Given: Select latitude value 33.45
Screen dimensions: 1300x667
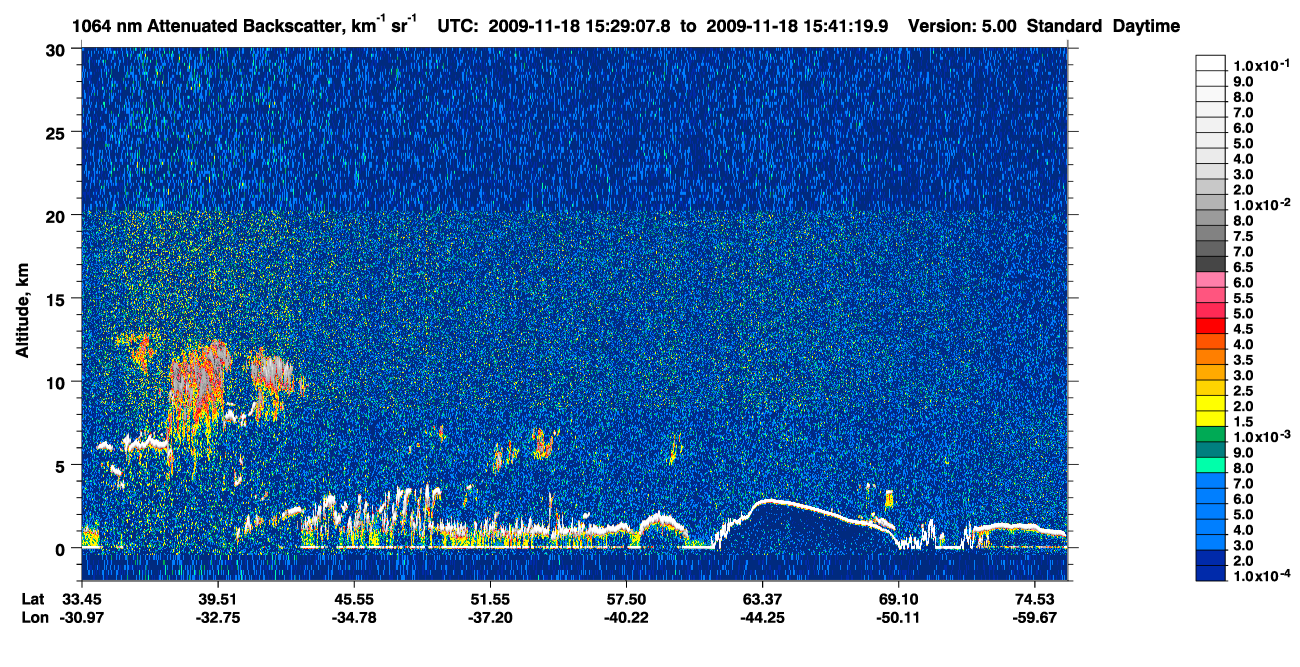Looking at the screenshot, I should [x=81, y=599].
